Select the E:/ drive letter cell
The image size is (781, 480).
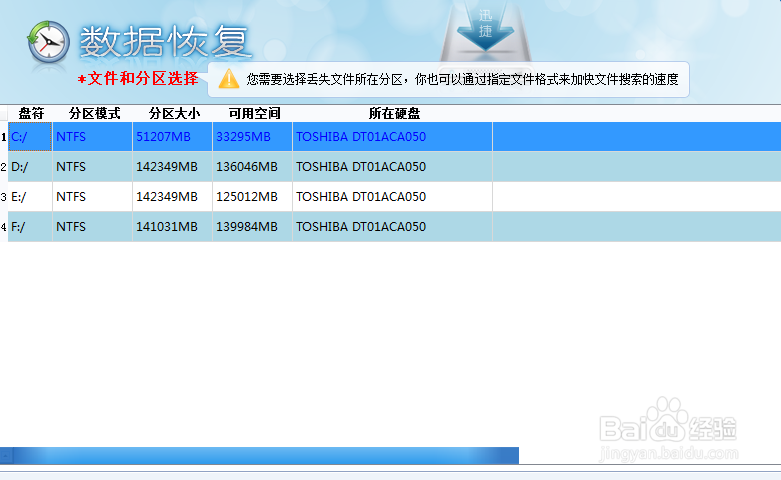[30, 197]
